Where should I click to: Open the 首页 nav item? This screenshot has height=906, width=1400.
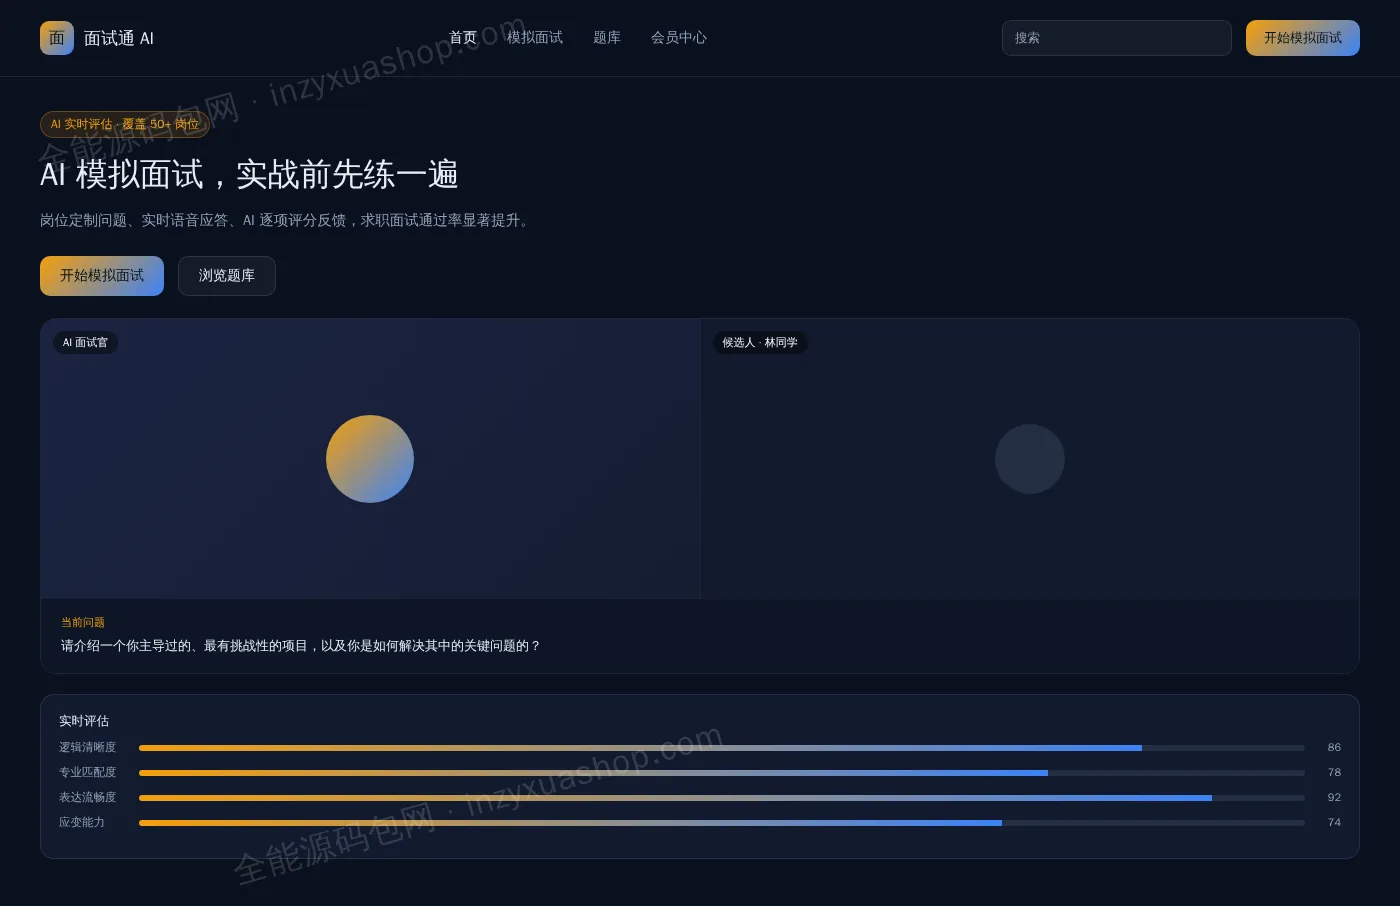pos(463,38)
